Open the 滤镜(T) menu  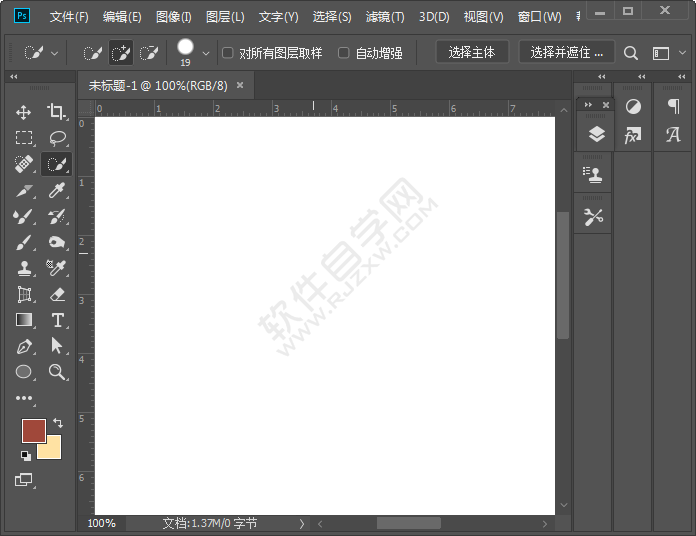coord(385,17)
